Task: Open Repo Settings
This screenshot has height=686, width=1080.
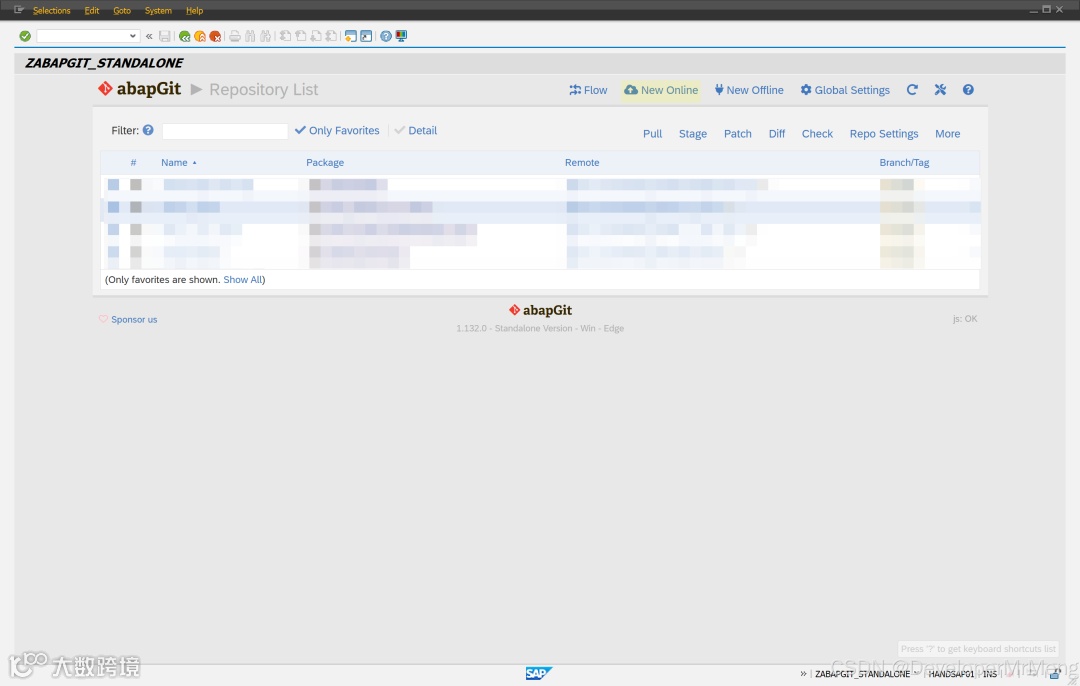Action: pyautogui.click(x=884, y=134)
